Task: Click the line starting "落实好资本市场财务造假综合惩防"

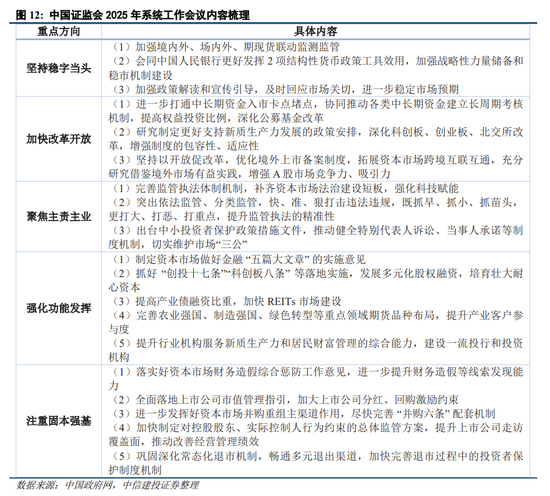Action: (316, 372)
